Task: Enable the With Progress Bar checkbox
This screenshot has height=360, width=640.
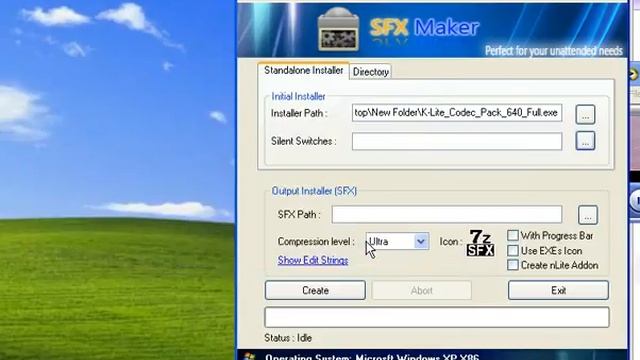Action: tap(513, 236)
